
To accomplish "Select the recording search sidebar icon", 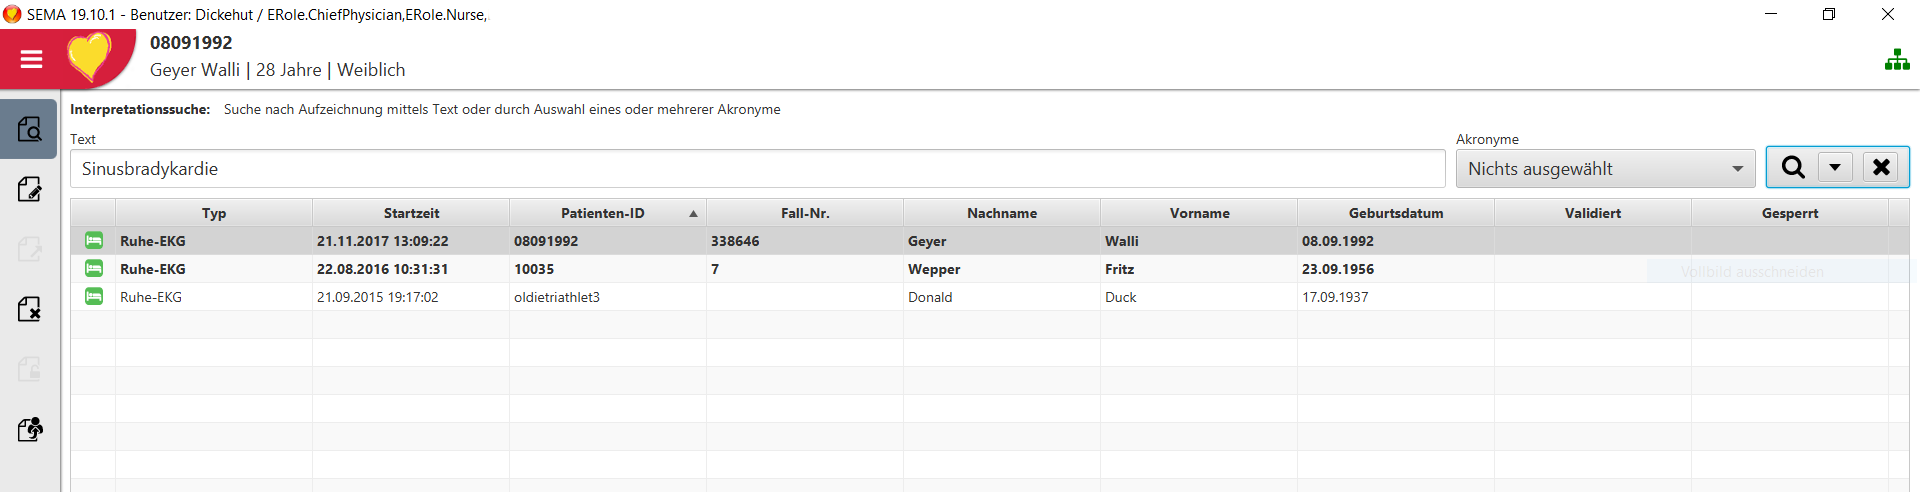I will pyautogui.click(x=29, y=129).
